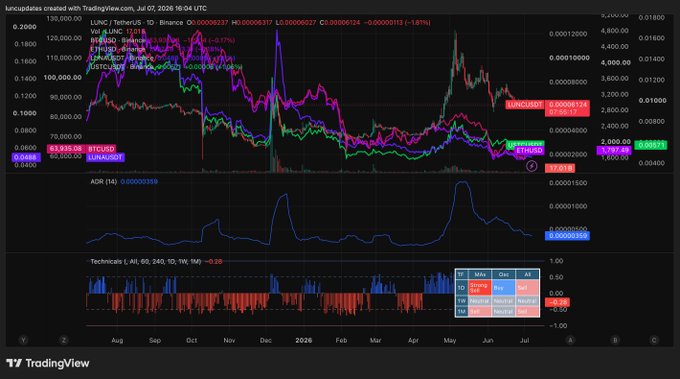Click the ETHUSD series label
The image size is (680, 379).
tap(529, 150)
